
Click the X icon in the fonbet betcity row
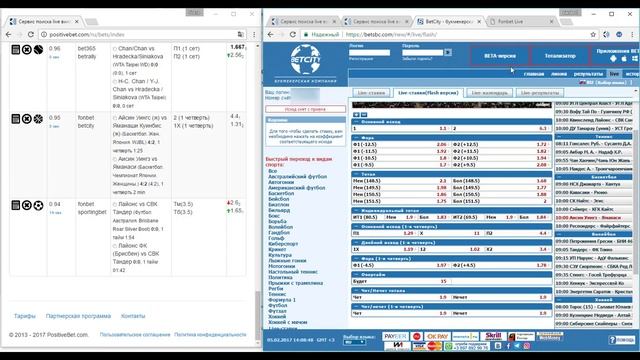click(x=27, y=119)
